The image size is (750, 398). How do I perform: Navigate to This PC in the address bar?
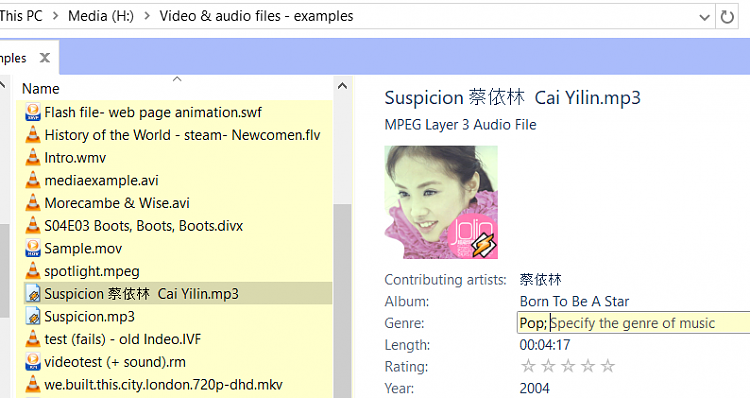(x=21, y=16)
